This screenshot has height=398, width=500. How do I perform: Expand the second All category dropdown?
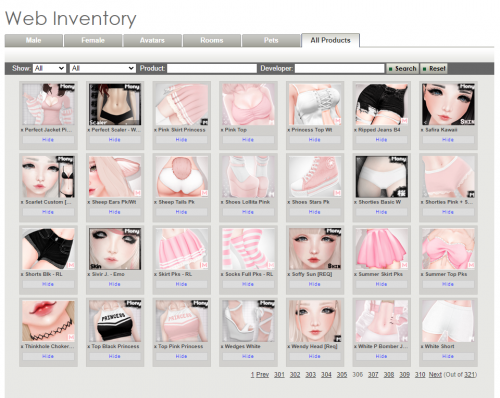pyautogui.click(x=103, y=68)
